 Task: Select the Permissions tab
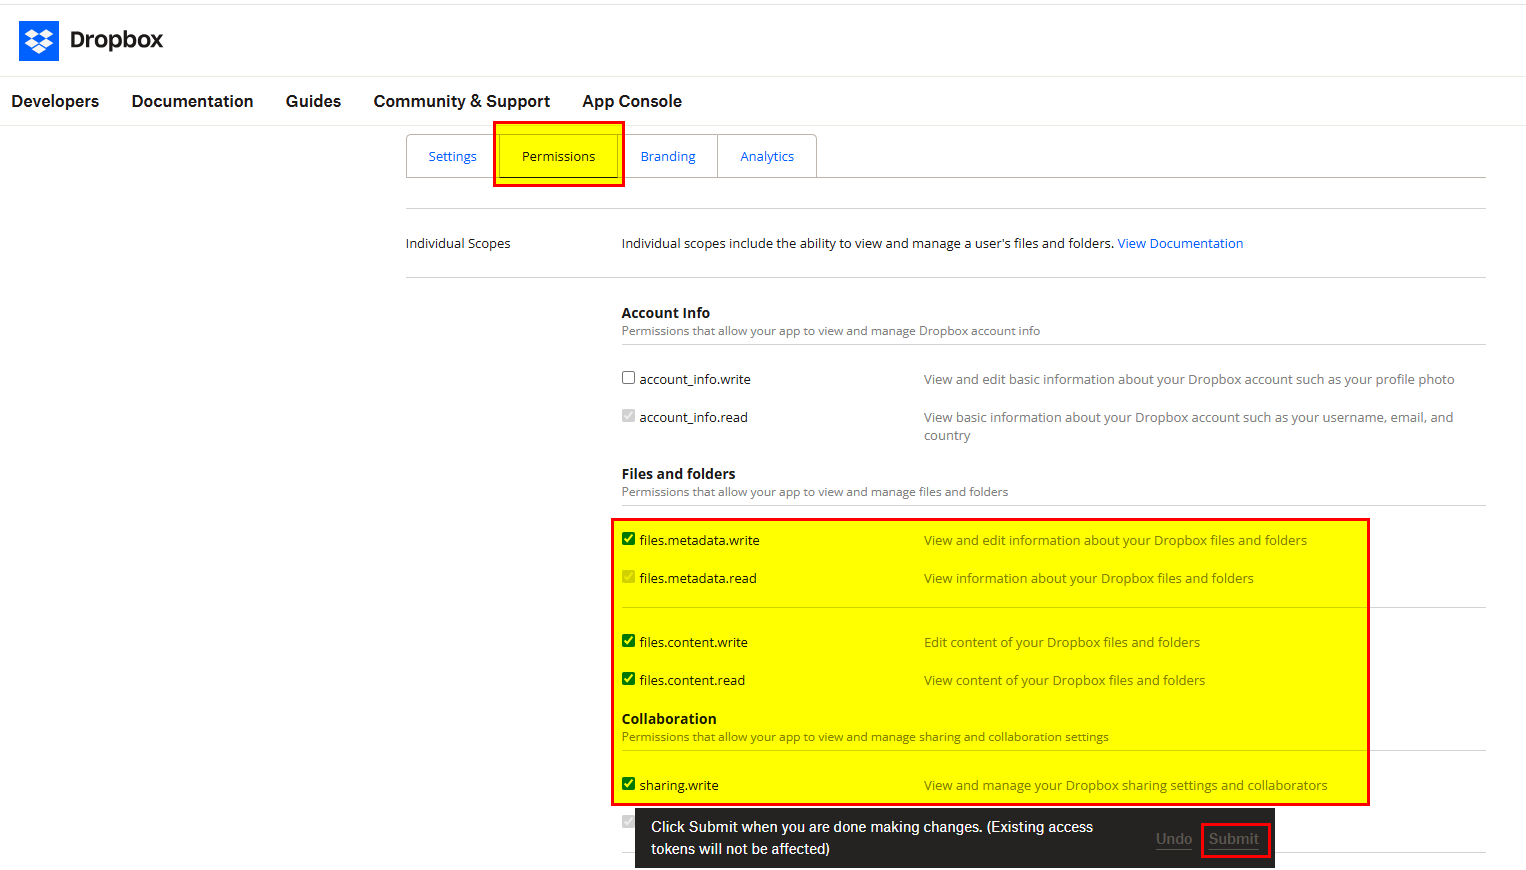coord(558,156)
